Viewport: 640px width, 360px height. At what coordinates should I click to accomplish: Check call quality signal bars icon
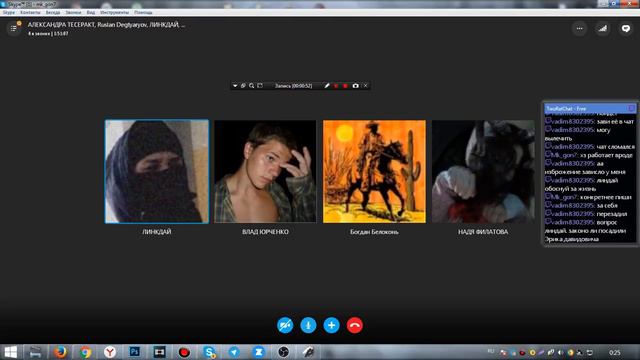[x=602, y=29]
